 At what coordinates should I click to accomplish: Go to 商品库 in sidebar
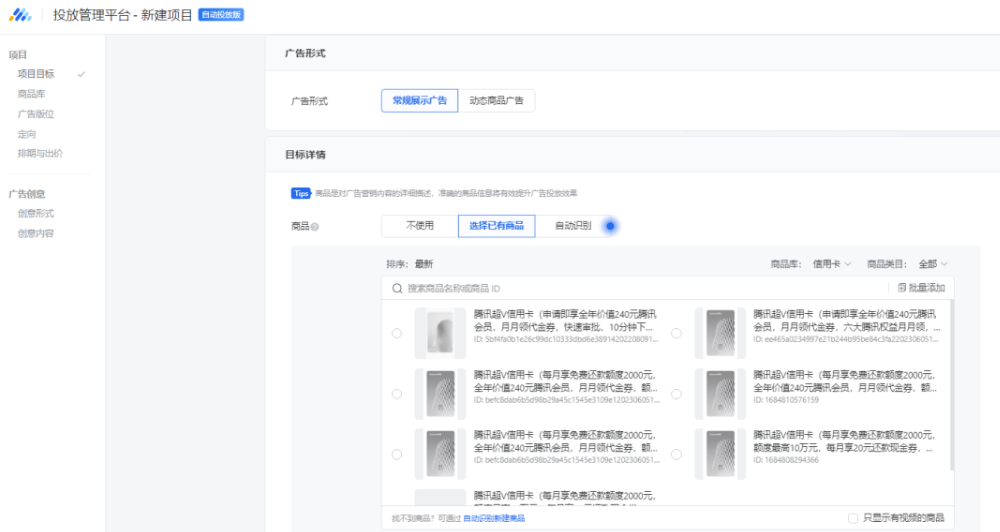[x=31, y=94]
